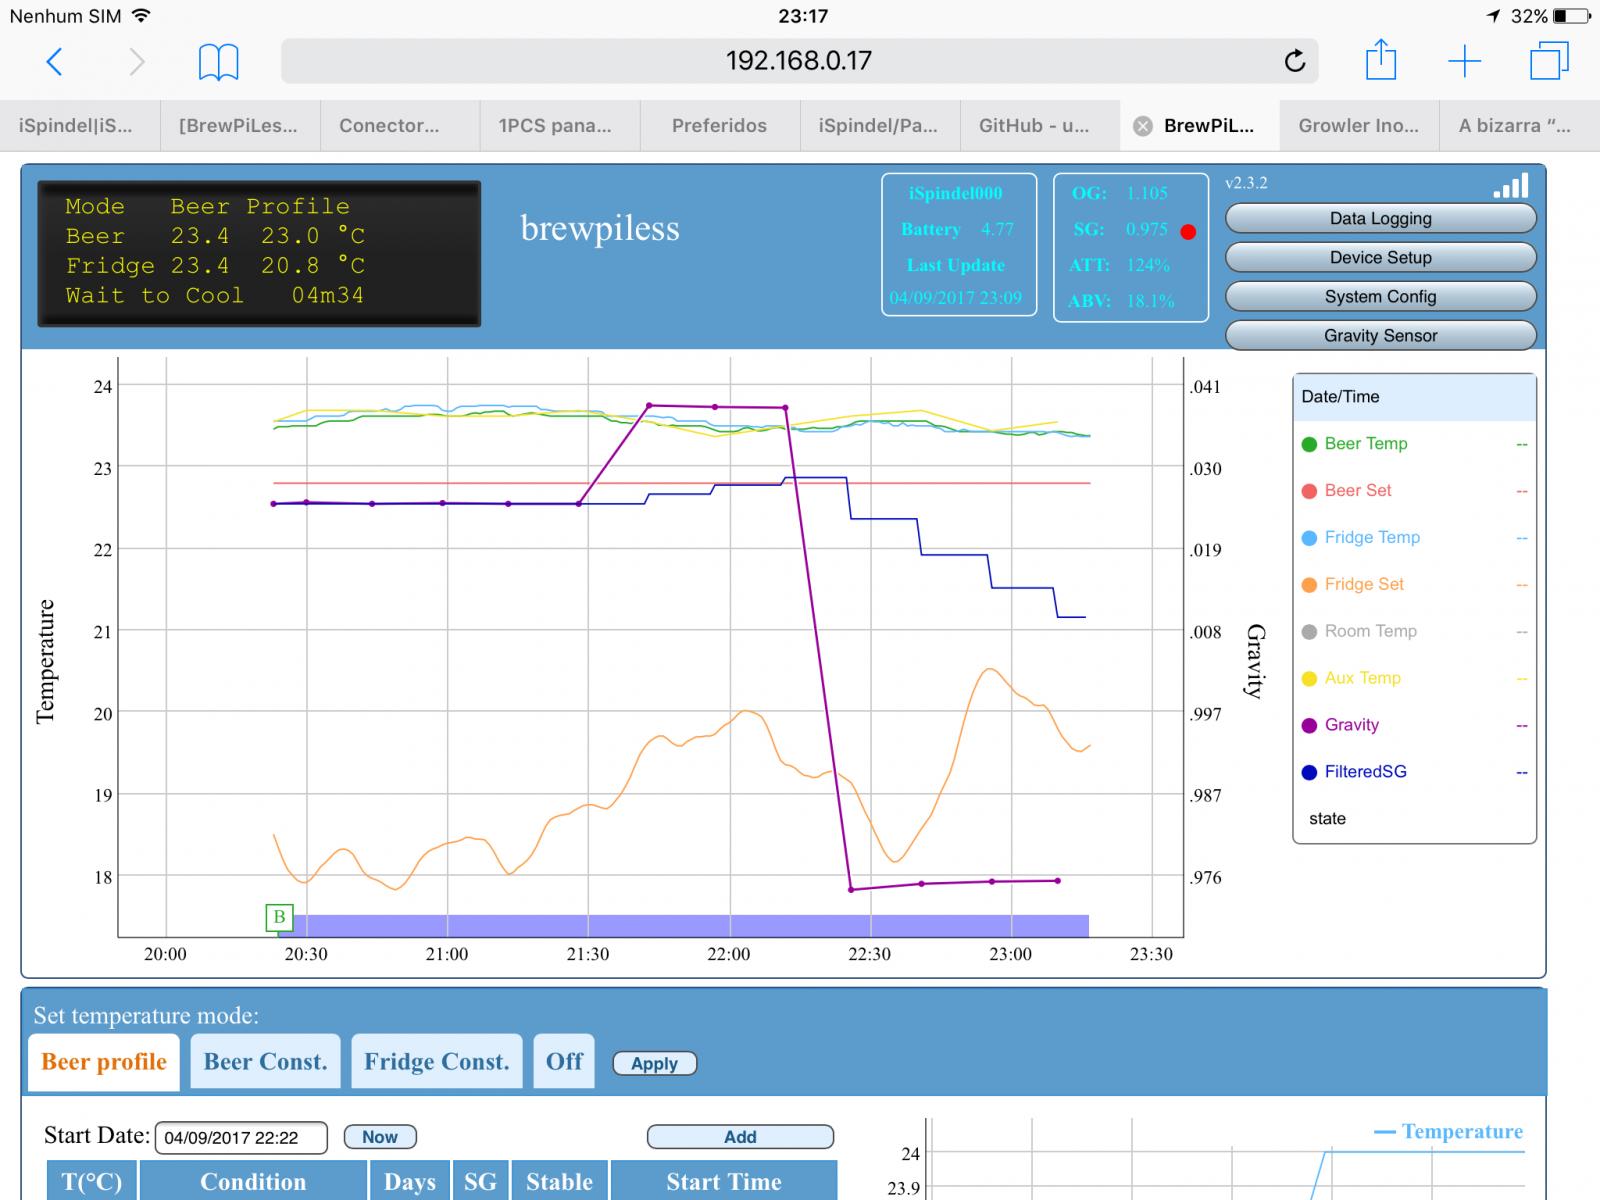Show all tabs overview icon

pos(1549,60)
